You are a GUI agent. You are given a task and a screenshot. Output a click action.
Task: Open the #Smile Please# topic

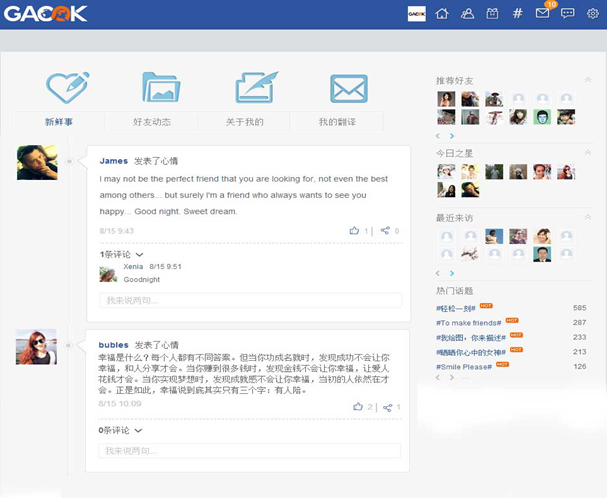pos(464,367)
